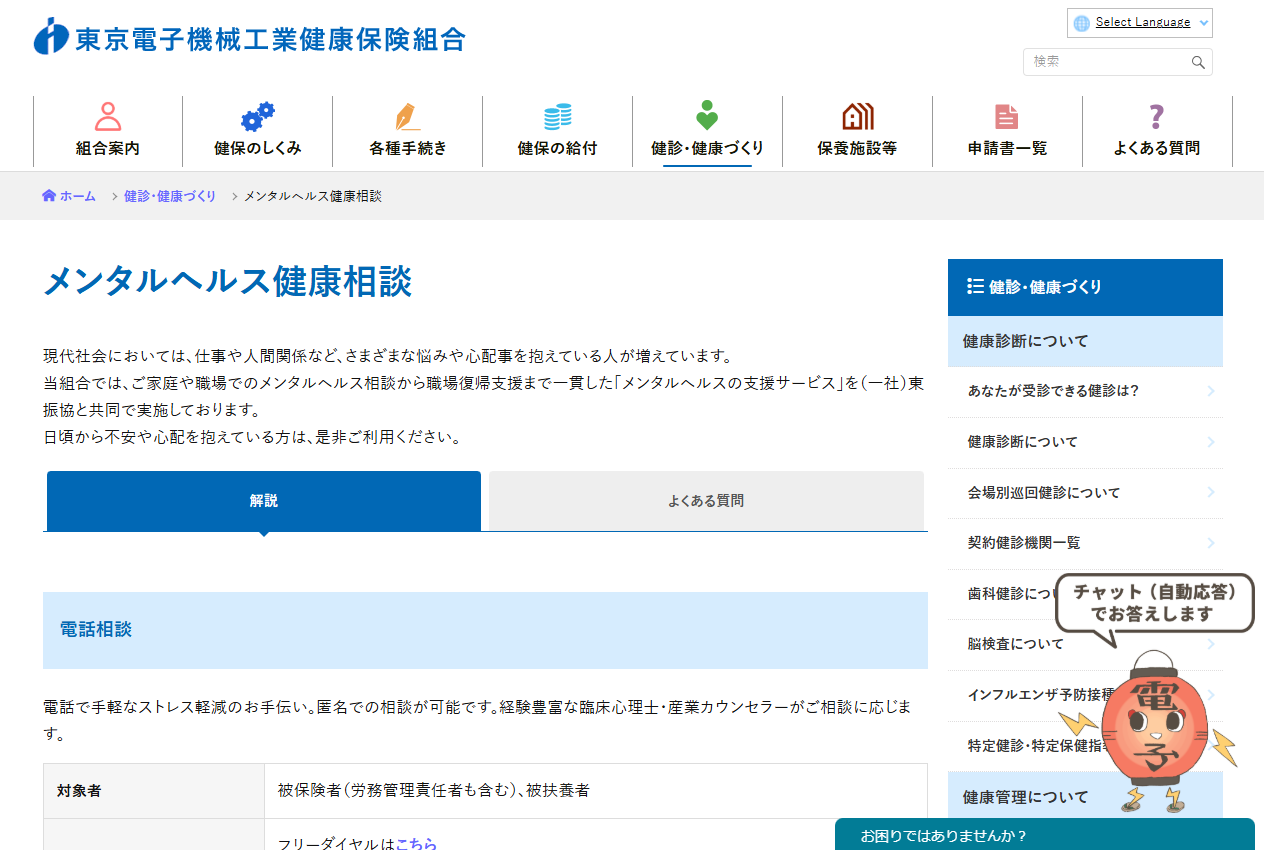Switch to the 解説 tab

264,501
